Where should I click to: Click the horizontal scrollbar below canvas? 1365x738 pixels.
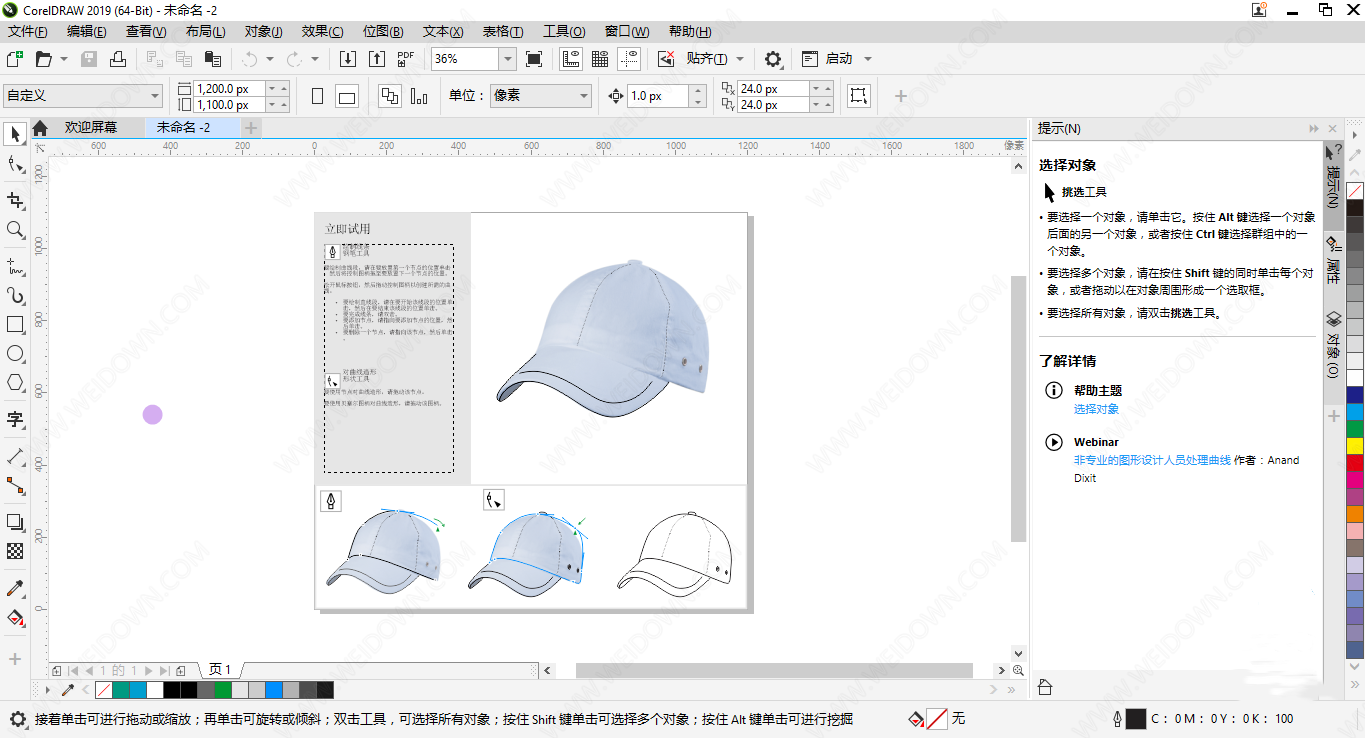tap(774, 670)
